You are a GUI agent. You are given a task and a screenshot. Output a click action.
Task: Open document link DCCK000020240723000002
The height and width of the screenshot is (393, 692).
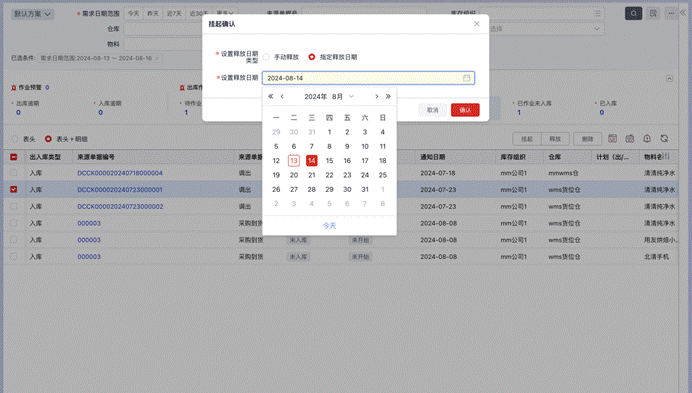click(120, 207)
